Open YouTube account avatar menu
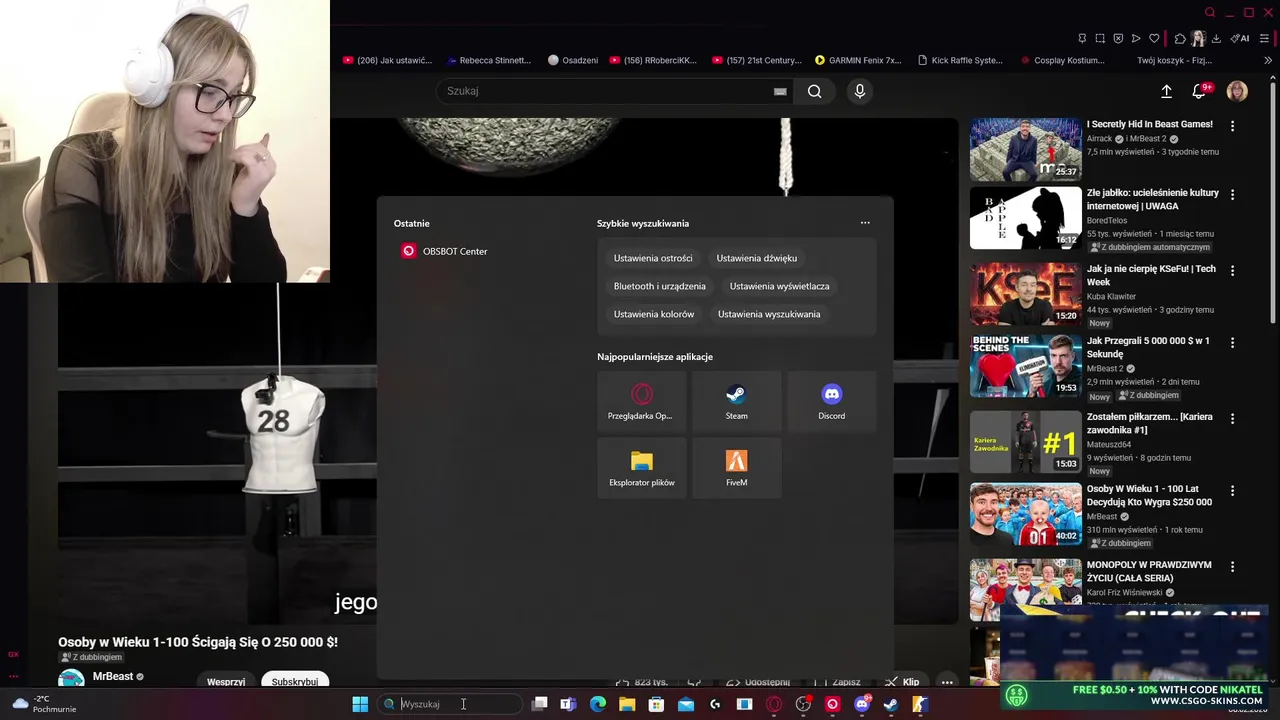The height and width of the screenshot is (720, 1280). [x=1237, y=91]
